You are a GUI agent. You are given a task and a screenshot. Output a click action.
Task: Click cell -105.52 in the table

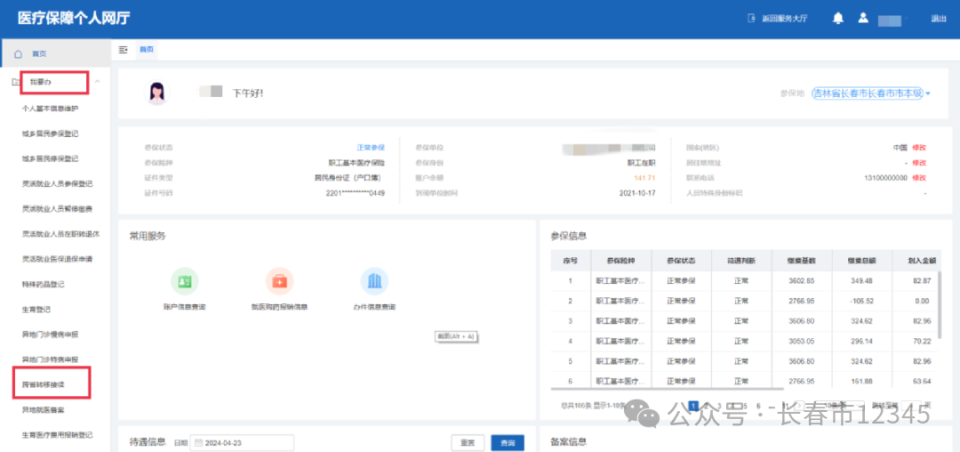[x=861, y=301]
